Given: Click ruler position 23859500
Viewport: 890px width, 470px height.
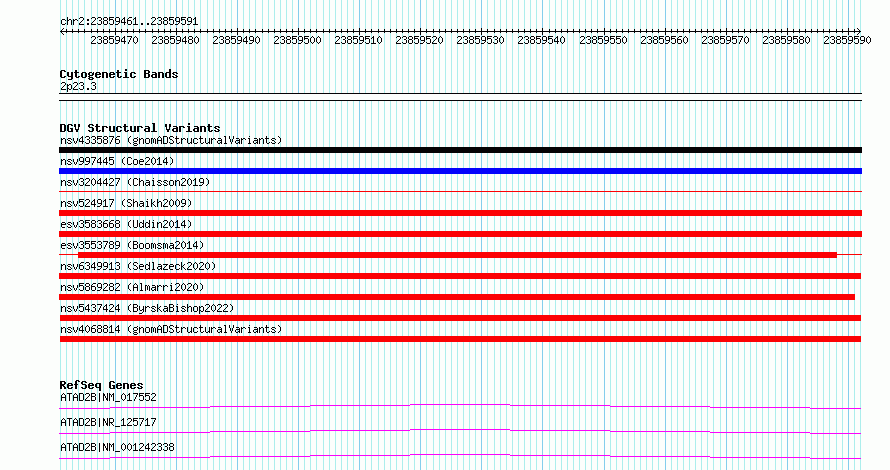Looking at the screenshot, I should click(x=297, y=40).
